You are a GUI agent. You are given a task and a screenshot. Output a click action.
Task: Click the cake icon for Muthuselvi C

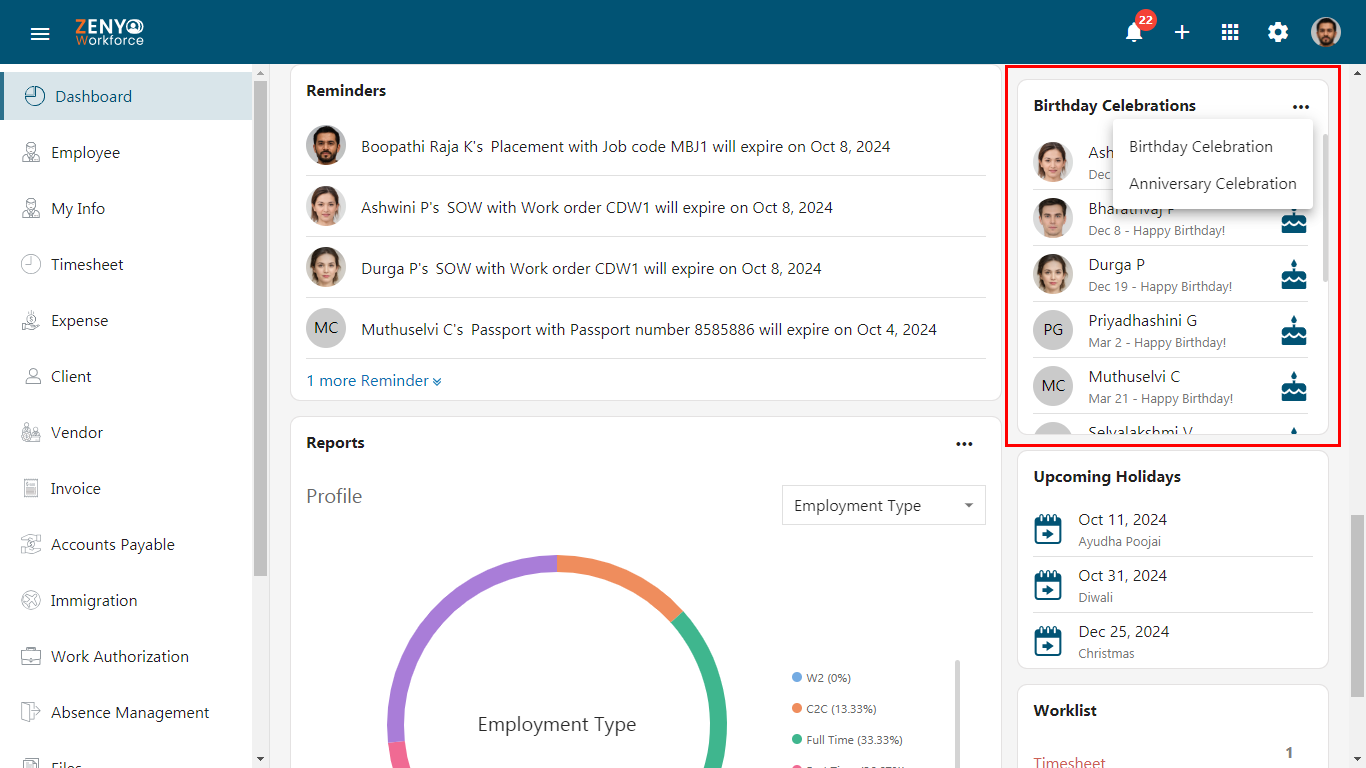click(1294, 386)
